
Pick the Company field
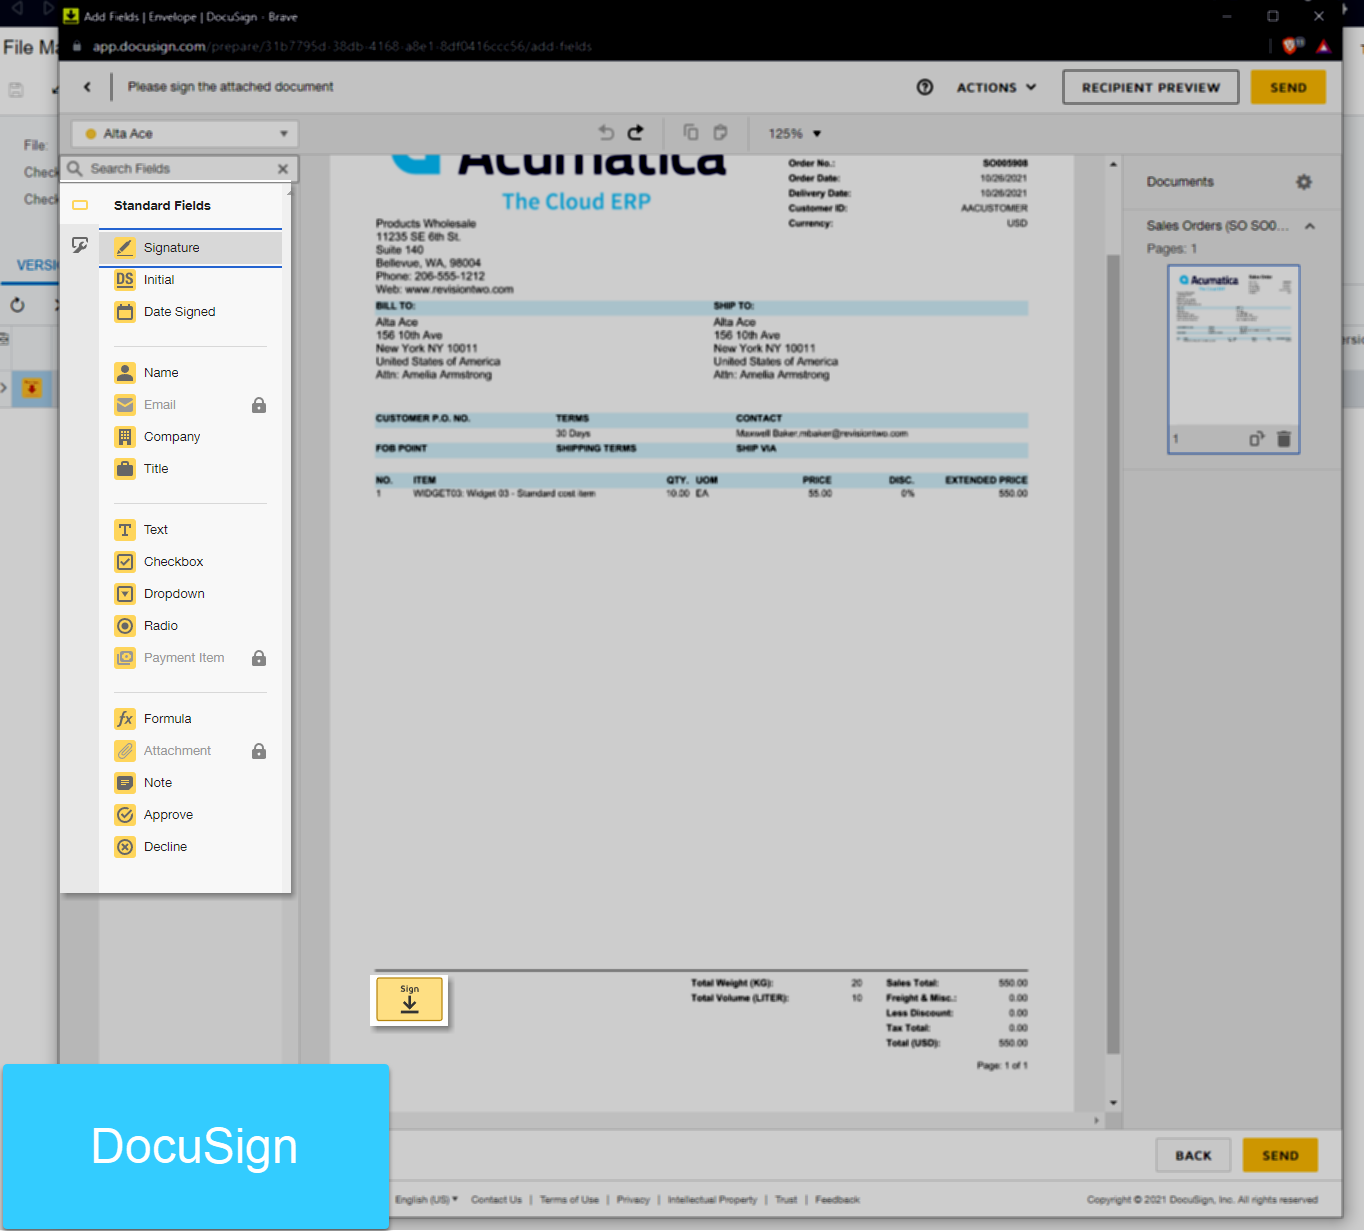(x=190, y=437)
